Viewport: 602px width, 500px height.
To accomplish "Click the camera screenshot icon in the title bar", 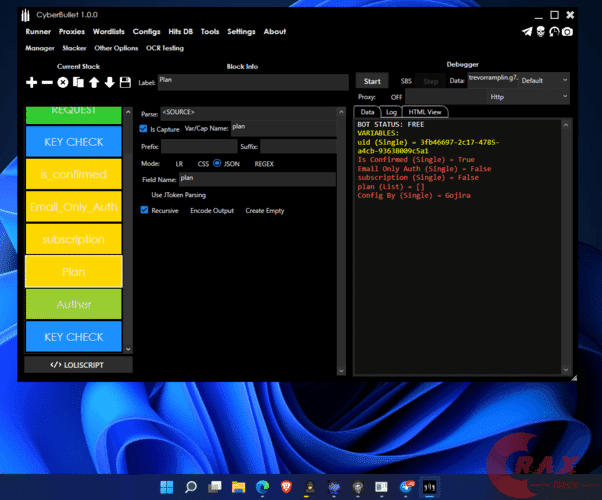I will (x=567, y=32).
